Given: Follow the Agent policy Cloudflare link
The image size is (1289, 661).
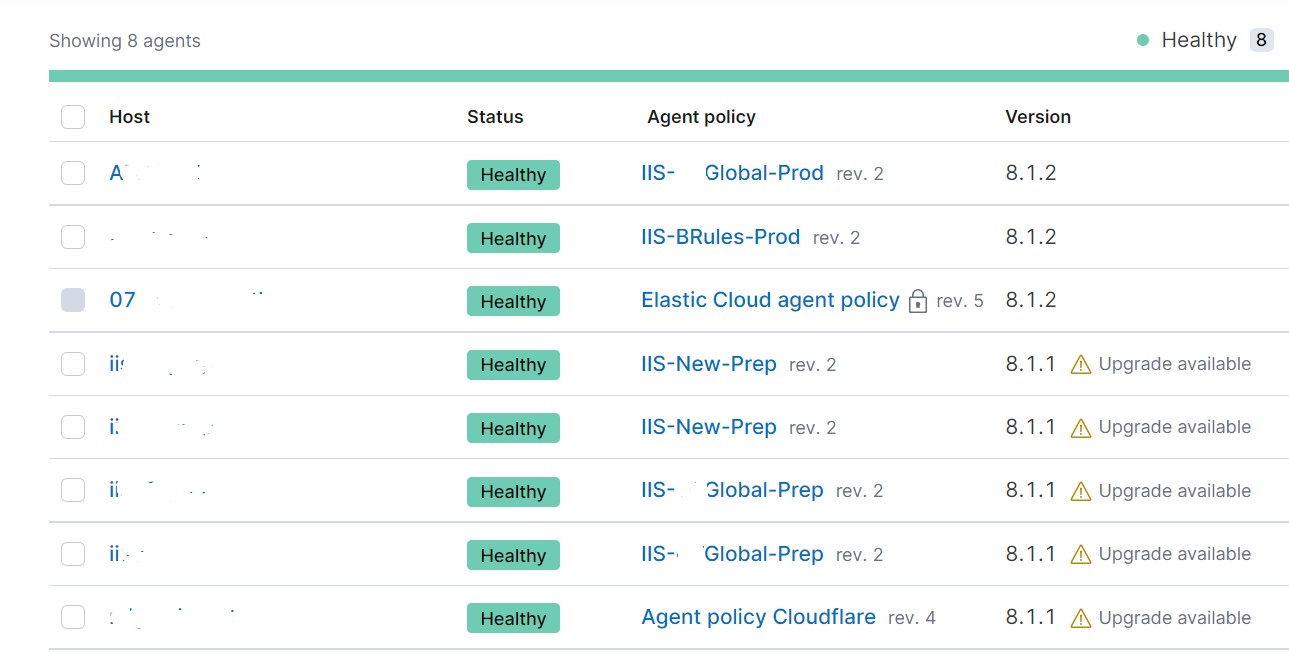Looking at the screenshot, I should tap(758, 617).
